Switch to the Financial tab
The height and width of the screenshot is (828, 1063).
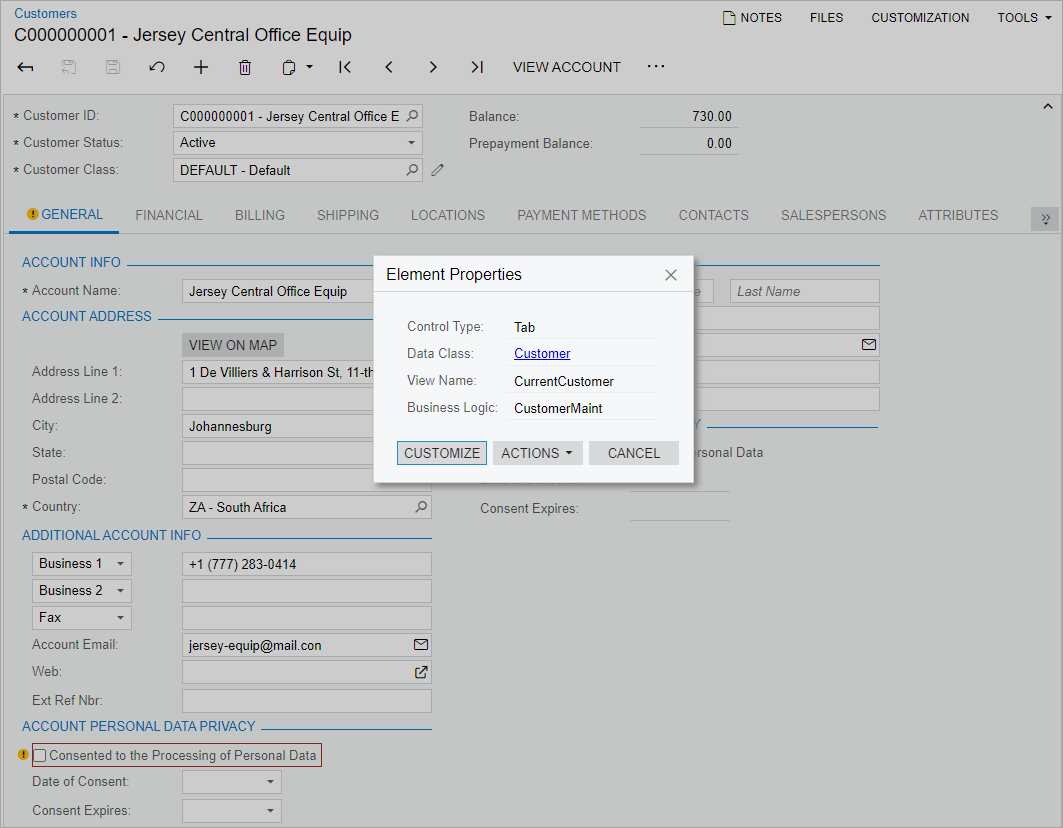(x=169, y=215)
